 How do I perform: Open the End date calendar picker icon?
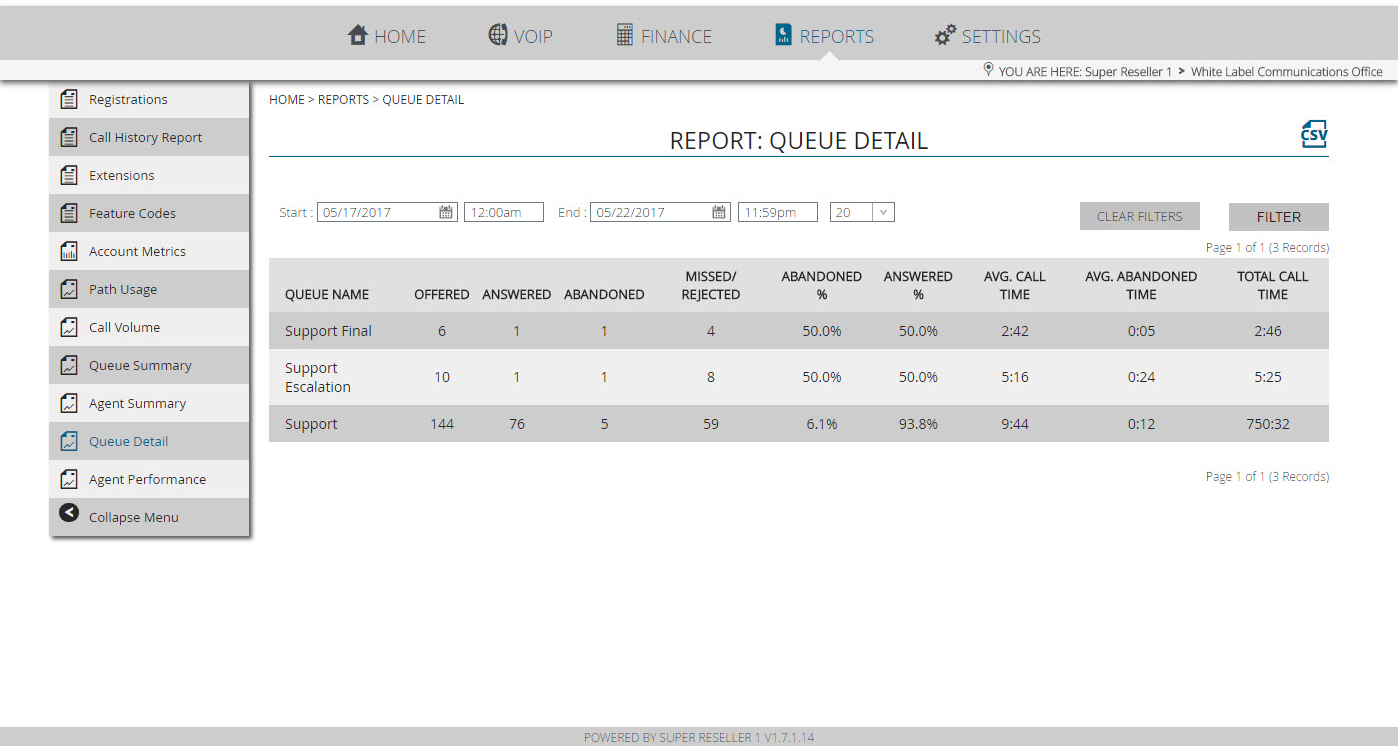point(719,212)
